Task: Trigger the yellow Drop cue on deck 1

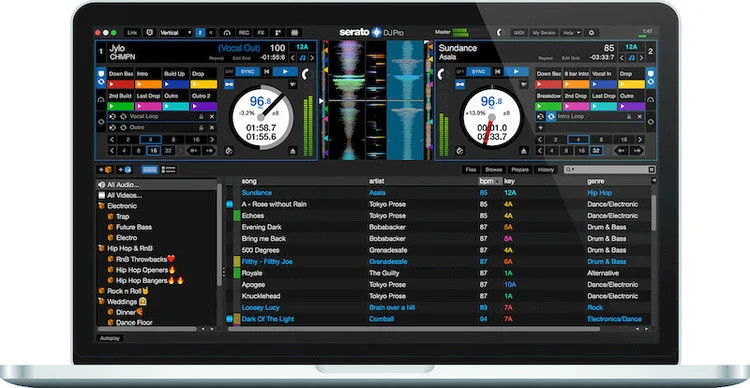Action: click(204, 84)
